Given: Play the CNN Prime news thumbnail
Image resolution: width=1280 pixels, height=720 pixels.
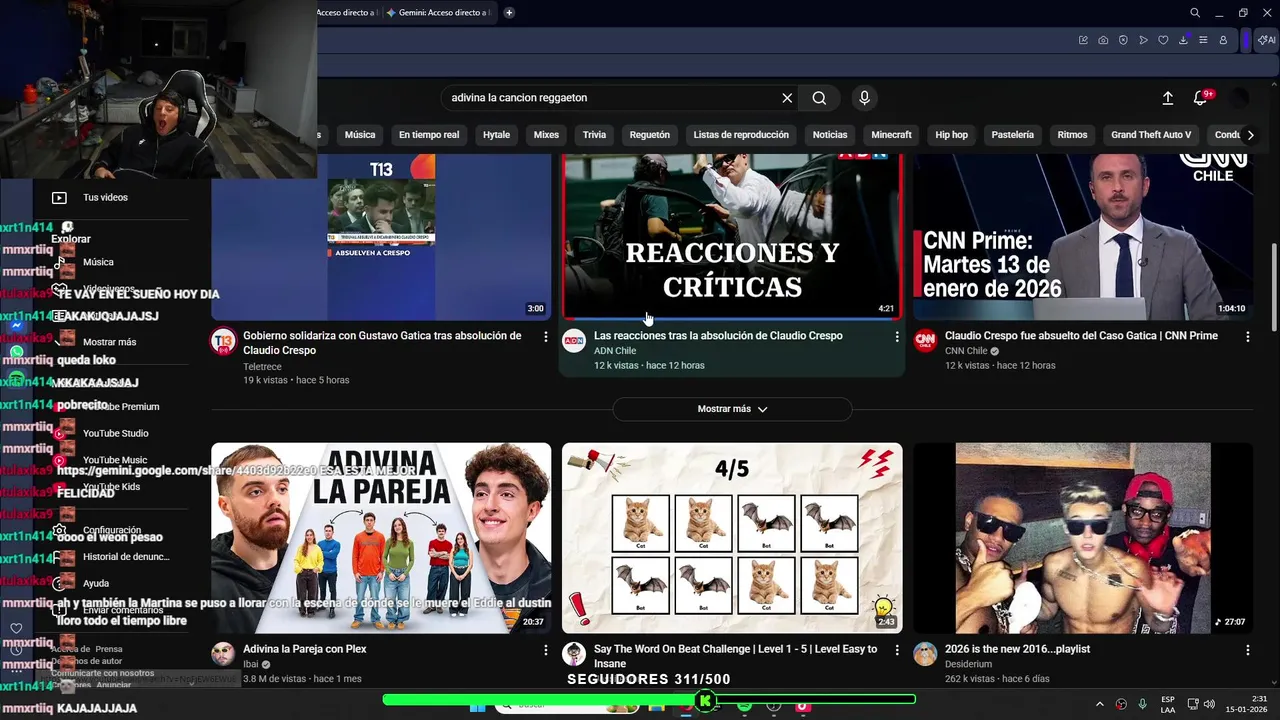Looking at the screenshot, I should point(1083,237).
